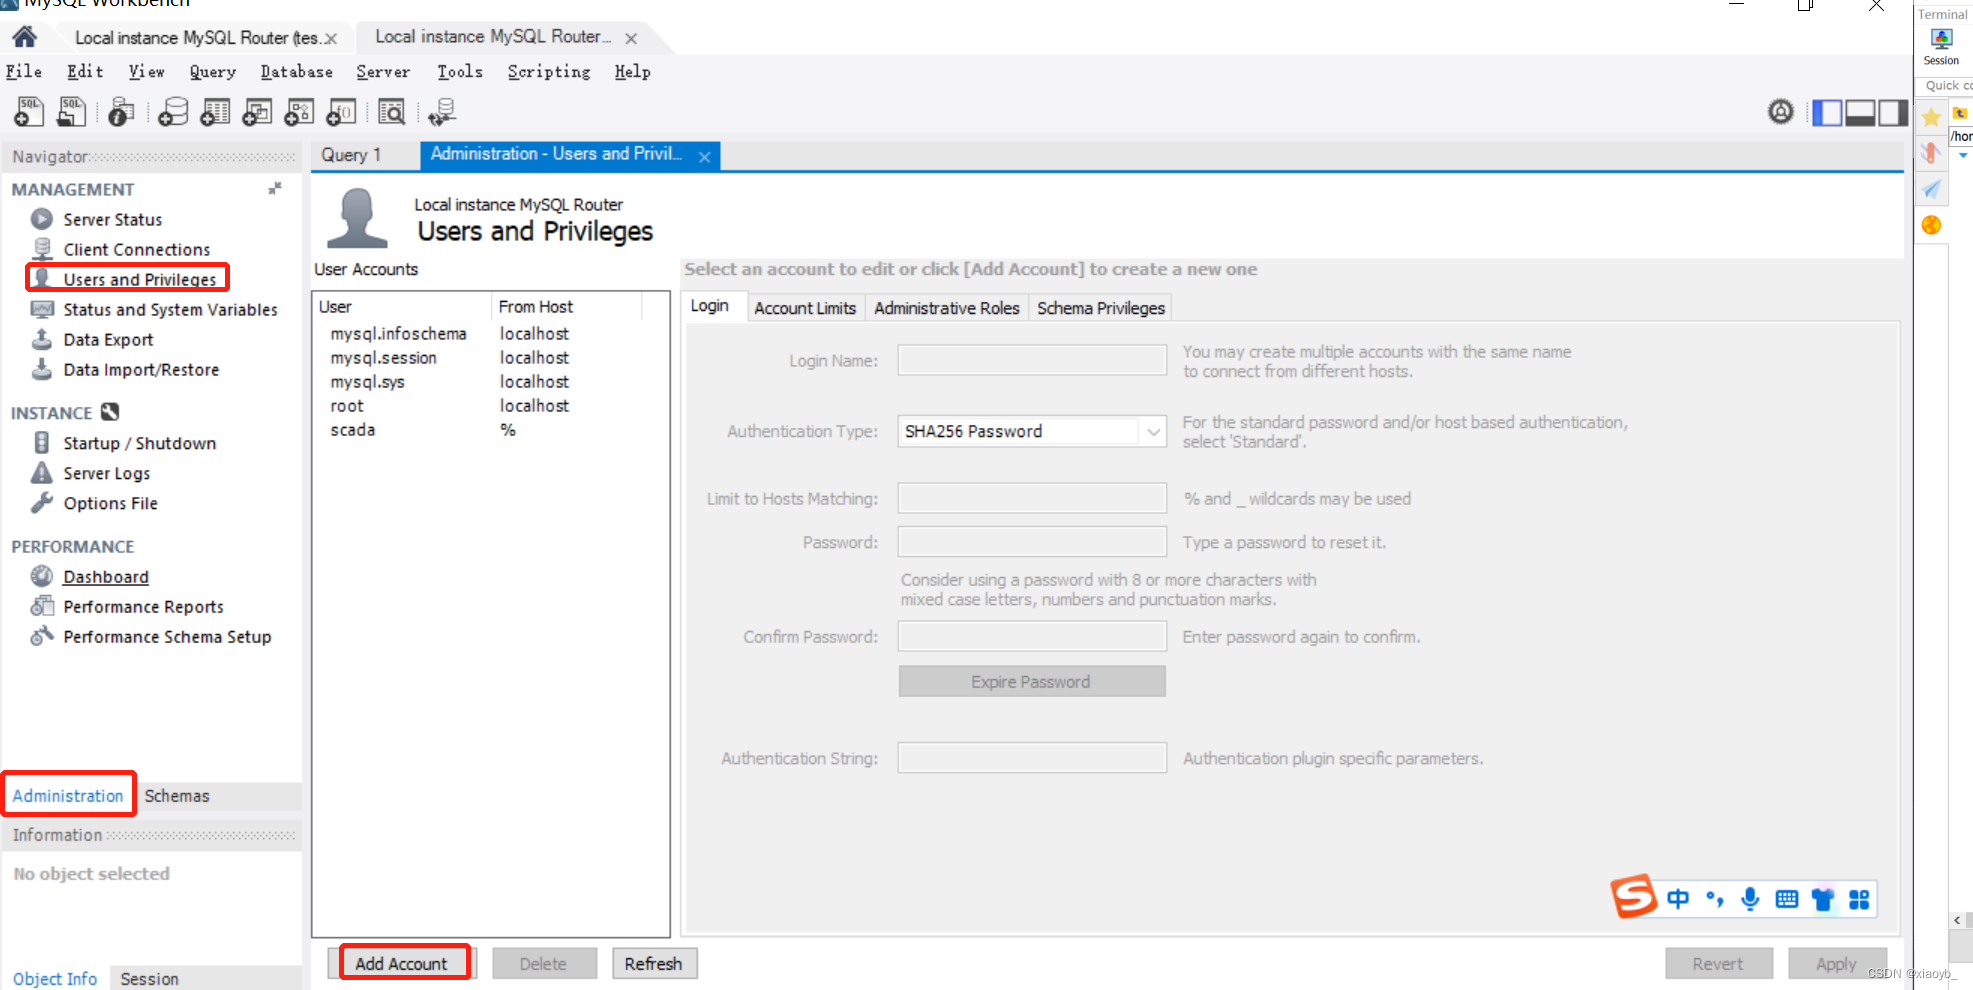Screen dimensions: 1973x990
Task: Create a new table toolbar icon
Action: click(x=215, y=112)
